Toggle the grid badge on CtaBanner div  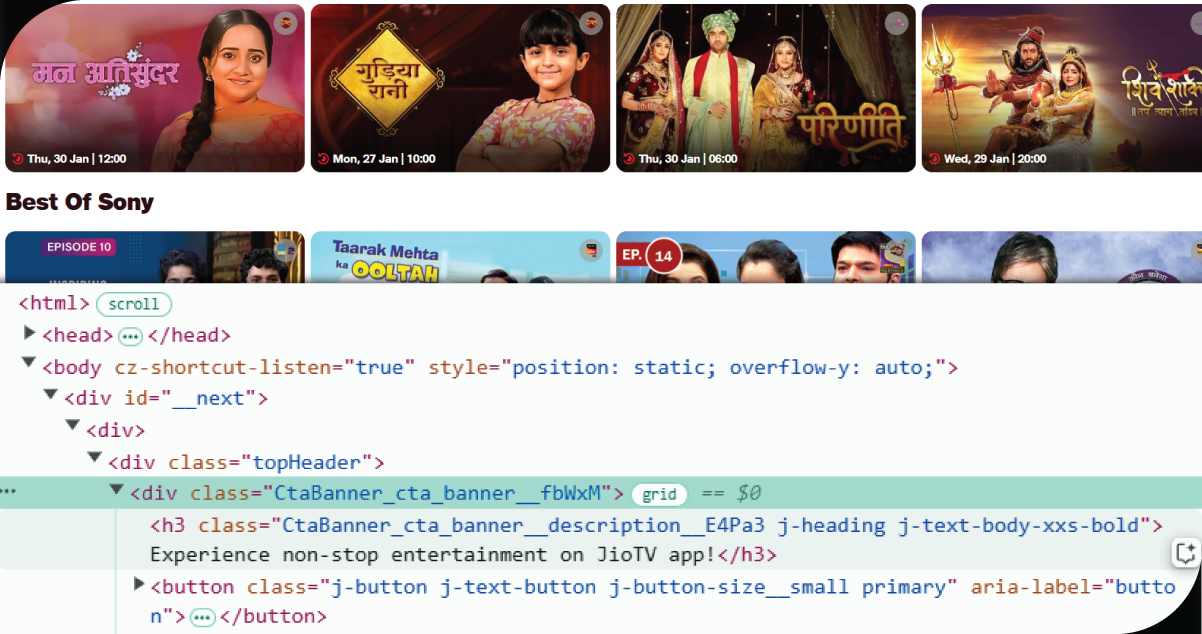(x=659, y=494)
